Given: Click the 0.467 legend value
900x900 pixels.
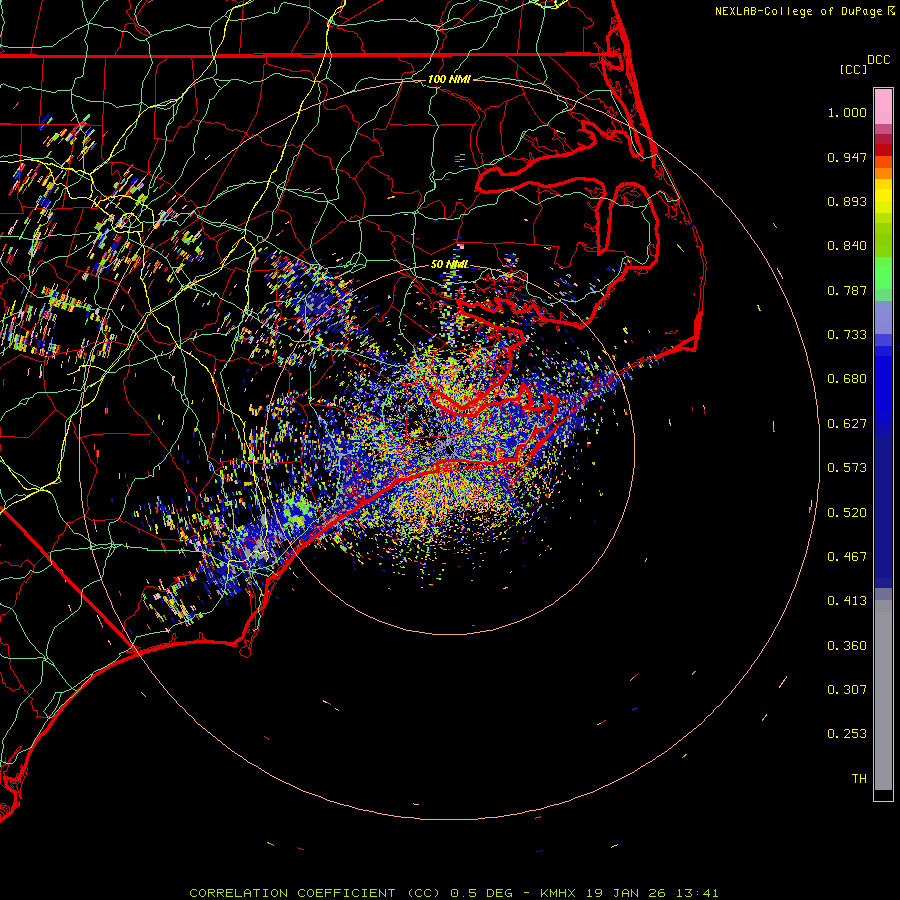Looking at the screenshot, I should point(847,557).
